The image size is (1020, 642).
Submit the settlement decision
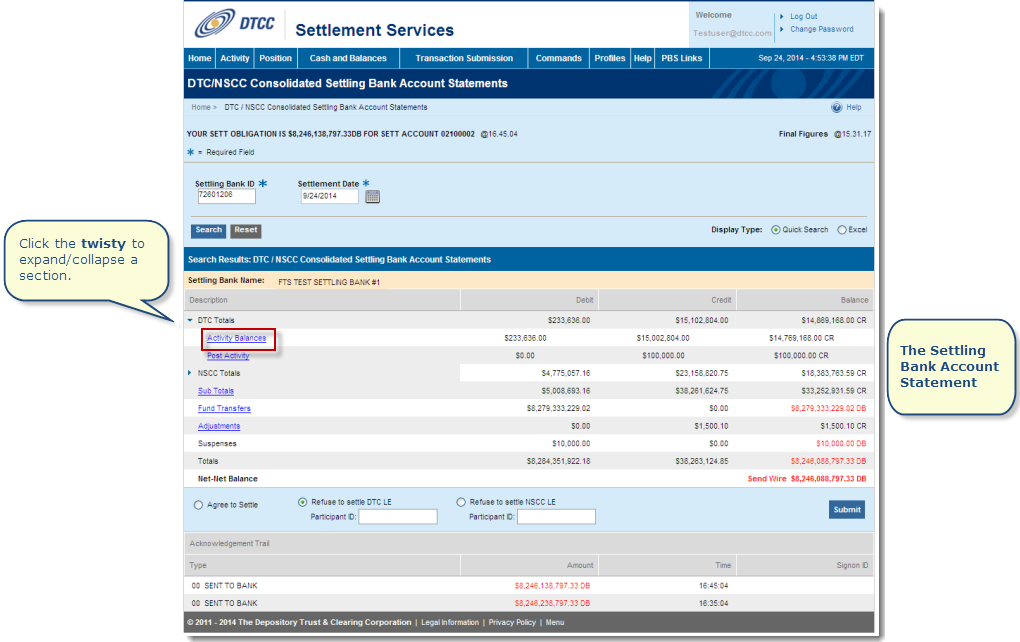846,509
